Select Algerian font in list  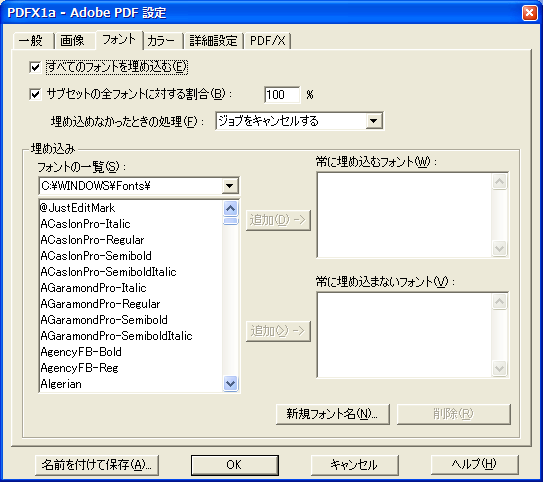131,384
